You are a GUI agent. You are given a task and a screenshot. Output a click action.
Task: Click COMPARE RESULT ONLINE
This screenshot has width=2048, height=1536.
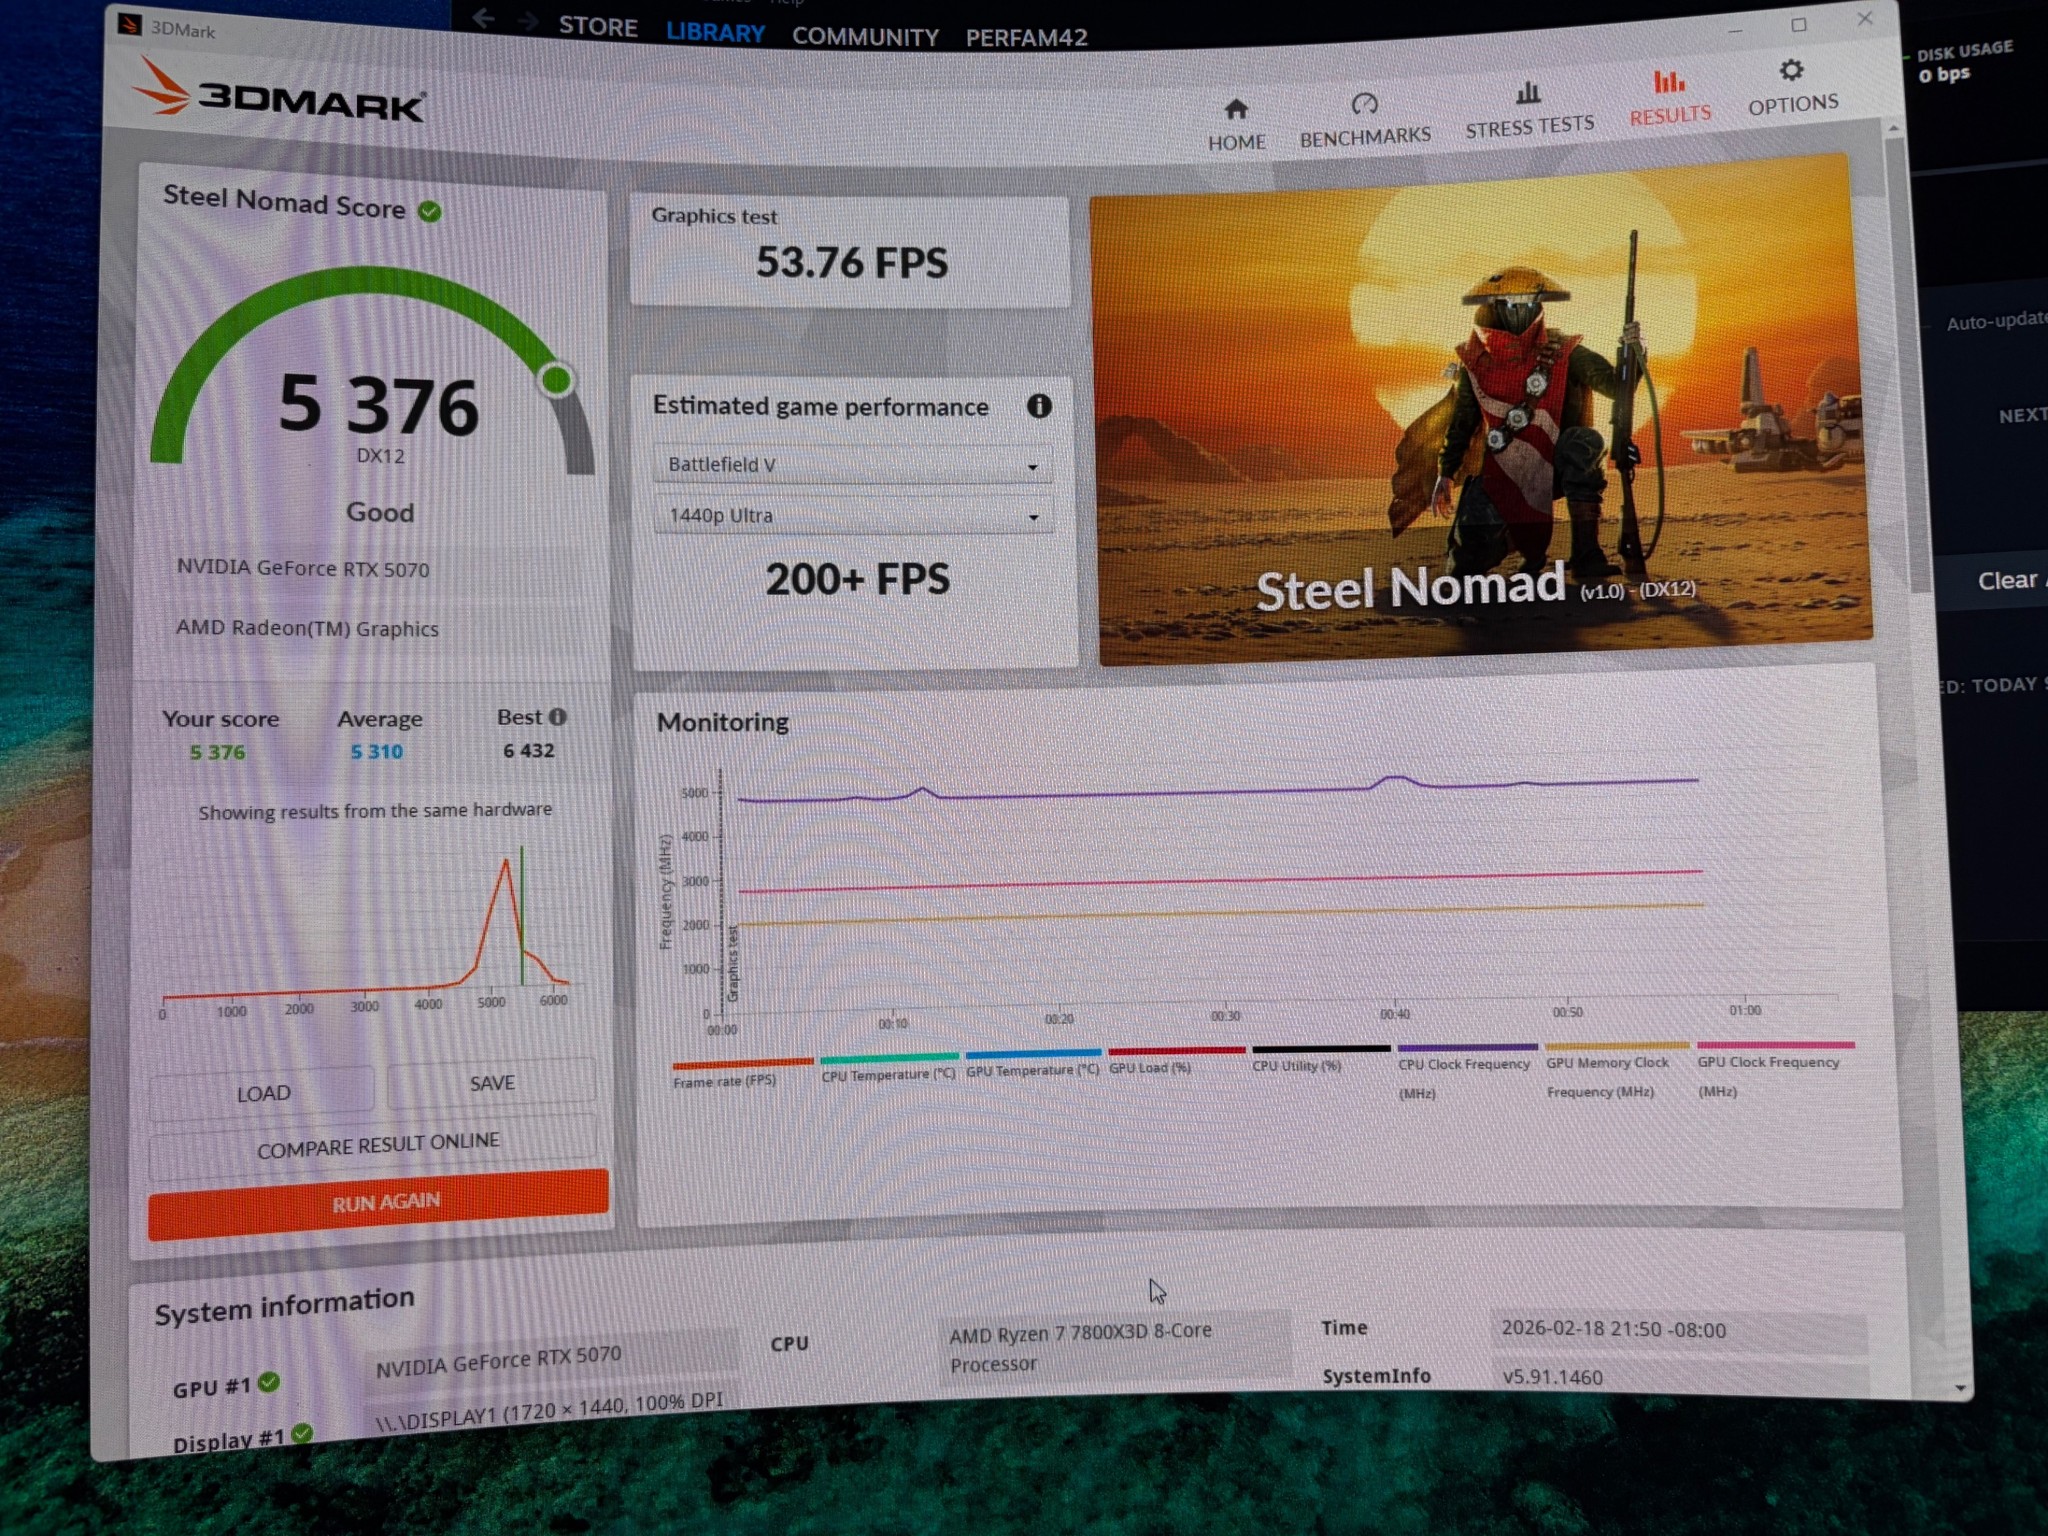point(375,1145)
